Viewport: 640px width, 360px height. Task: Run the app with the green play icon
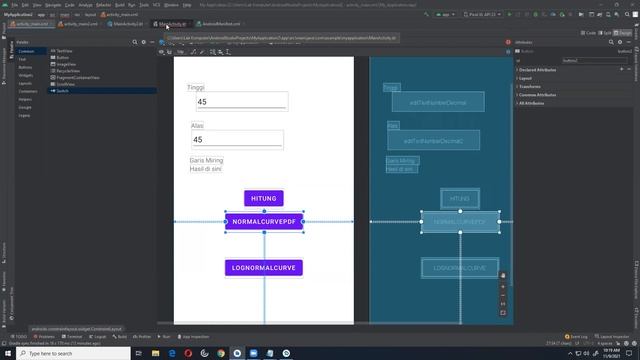[509, 14]
